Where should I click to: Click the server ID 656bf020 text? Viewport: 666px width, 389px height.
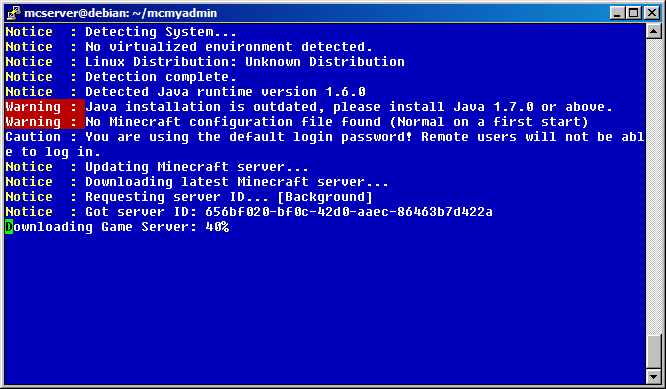349,211
